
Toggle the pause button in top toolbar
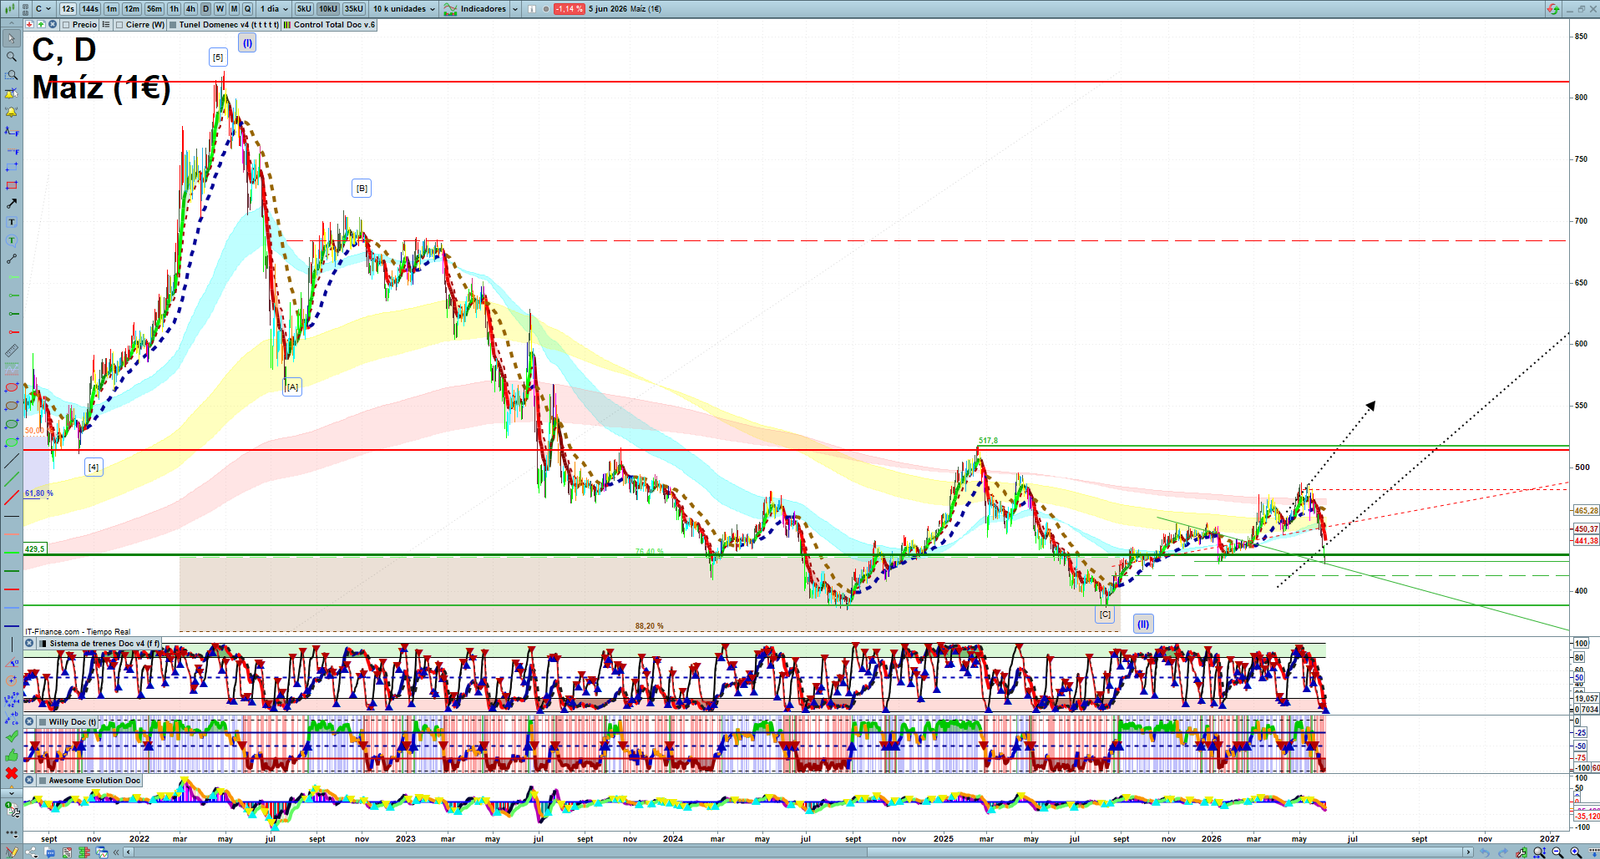pos(532,8)
